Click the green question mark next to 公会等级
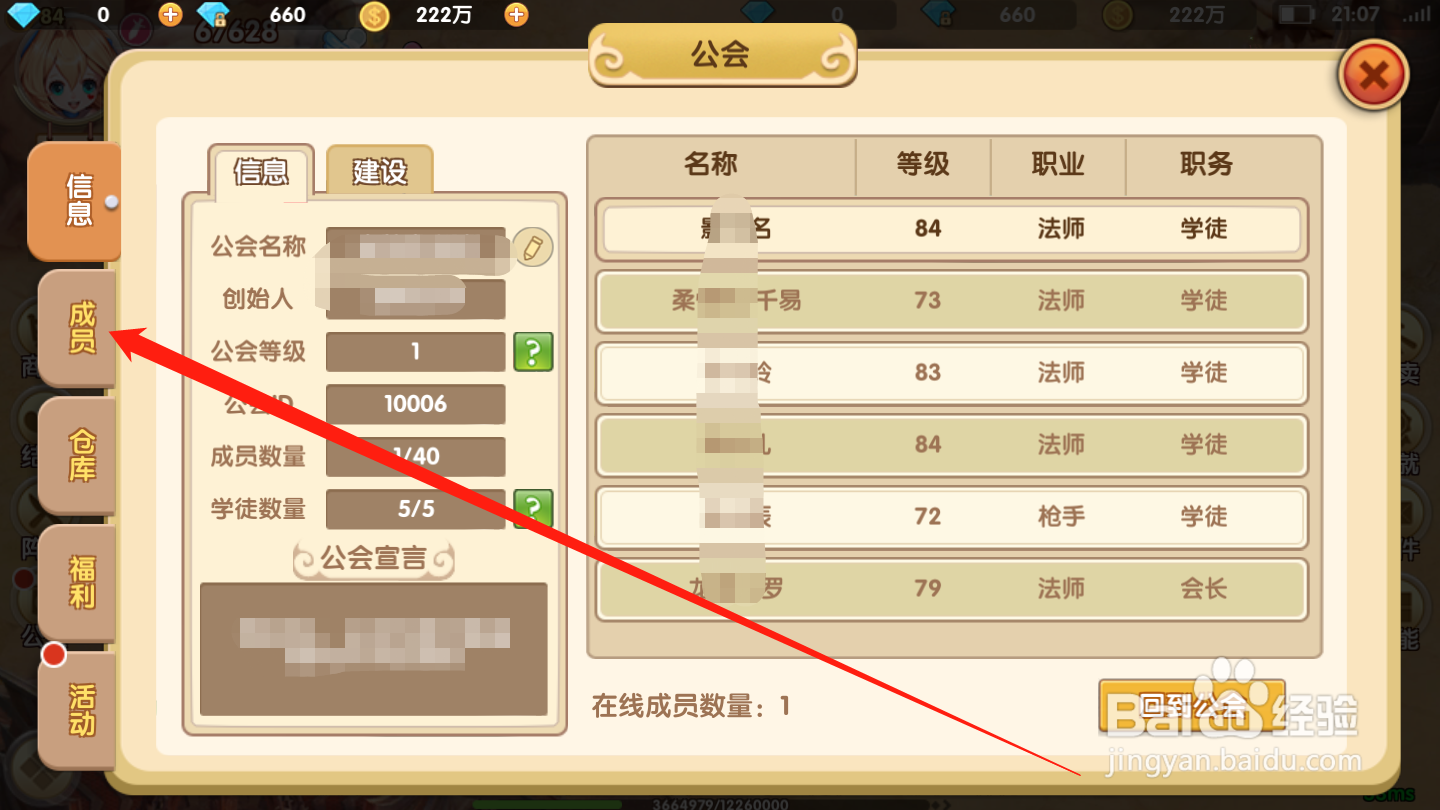 533,352
